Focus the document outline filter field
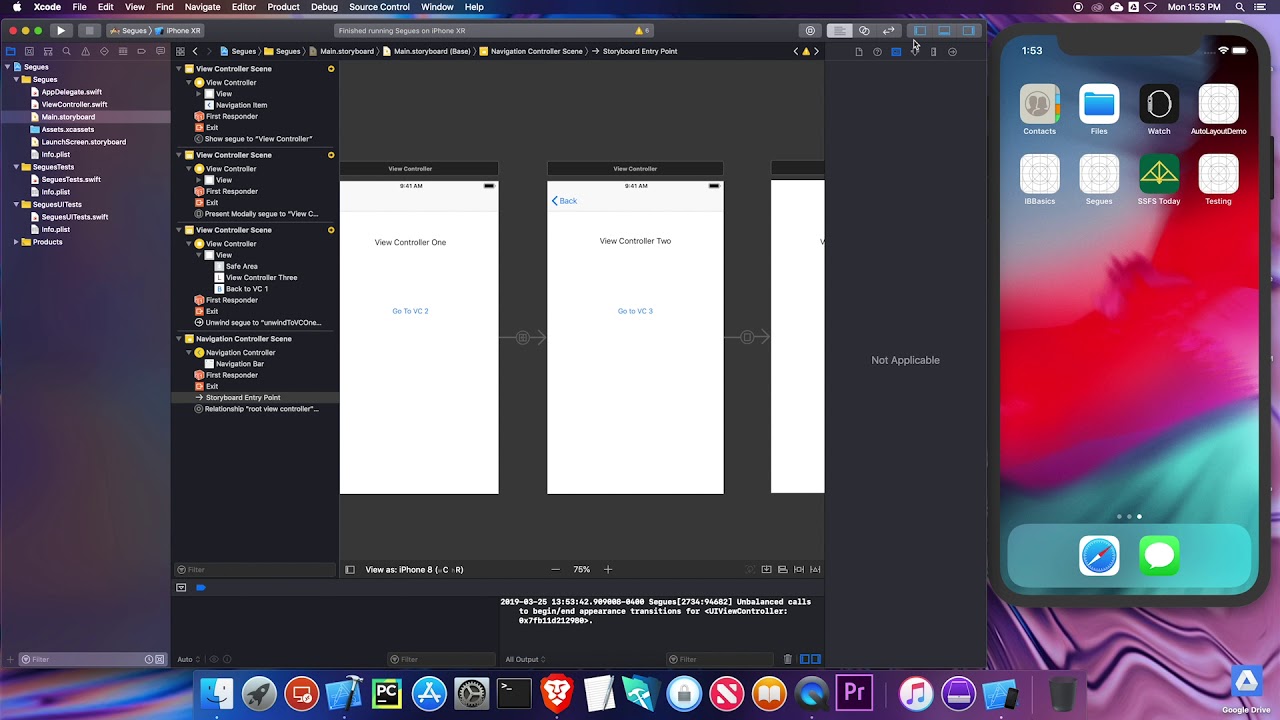 click(255, 570)
